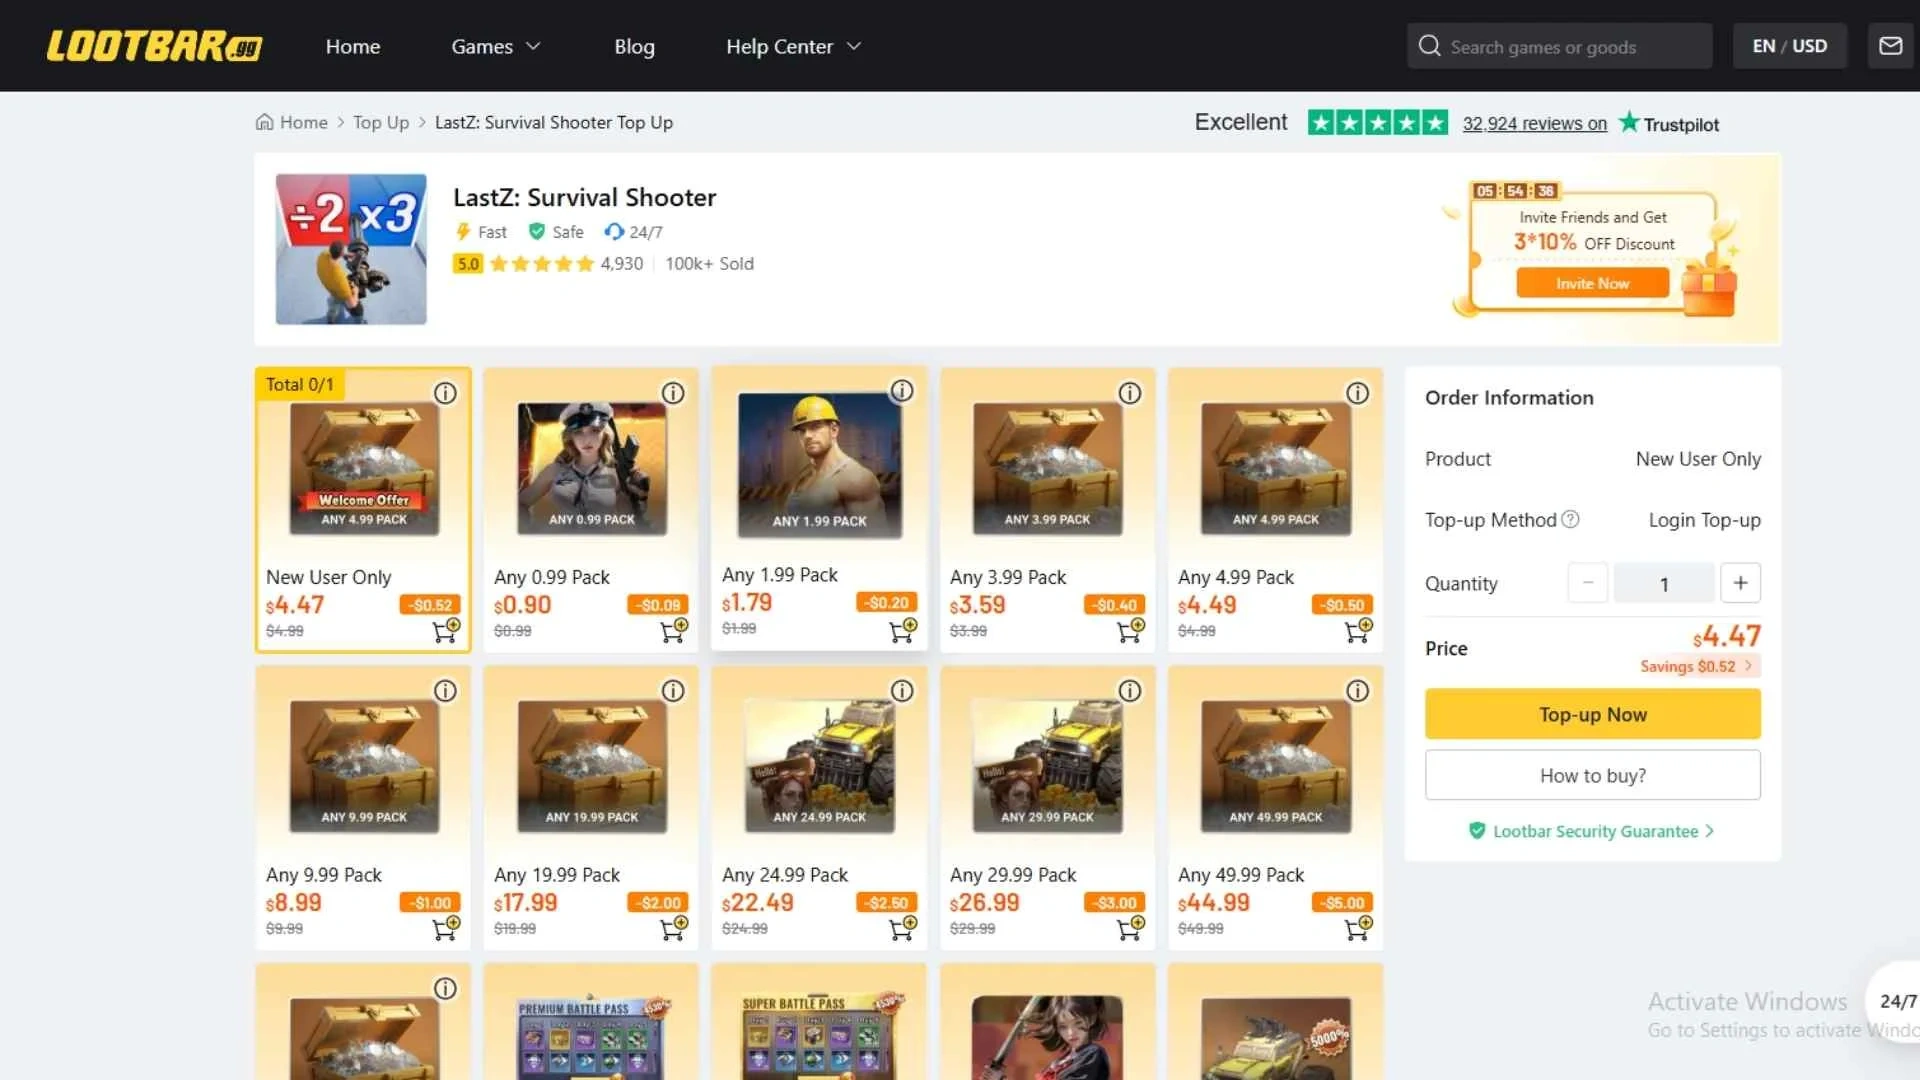Expand the Help Center dropdown
Screen dimensions: 1920x1080
tap(793, 46)
